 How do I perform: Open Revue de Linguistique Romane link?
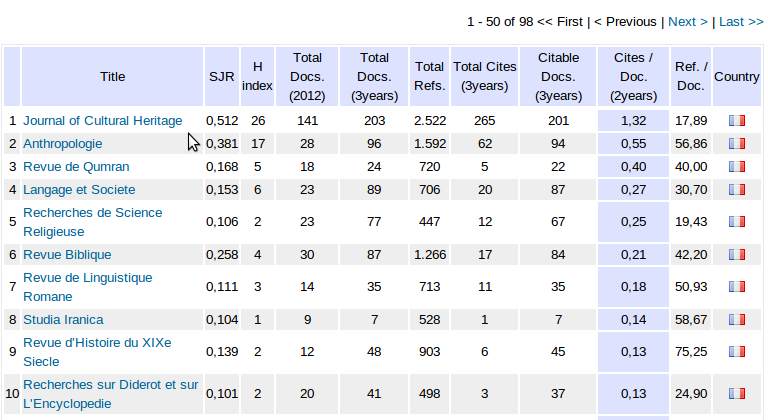tap(88, 287)
